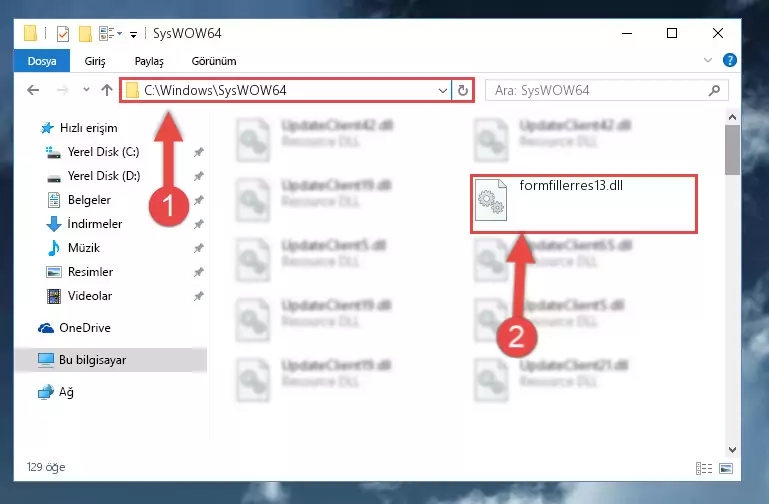Open Help with the blue question icon
This screenshot has height=504, width=769.
pos(729,60)
